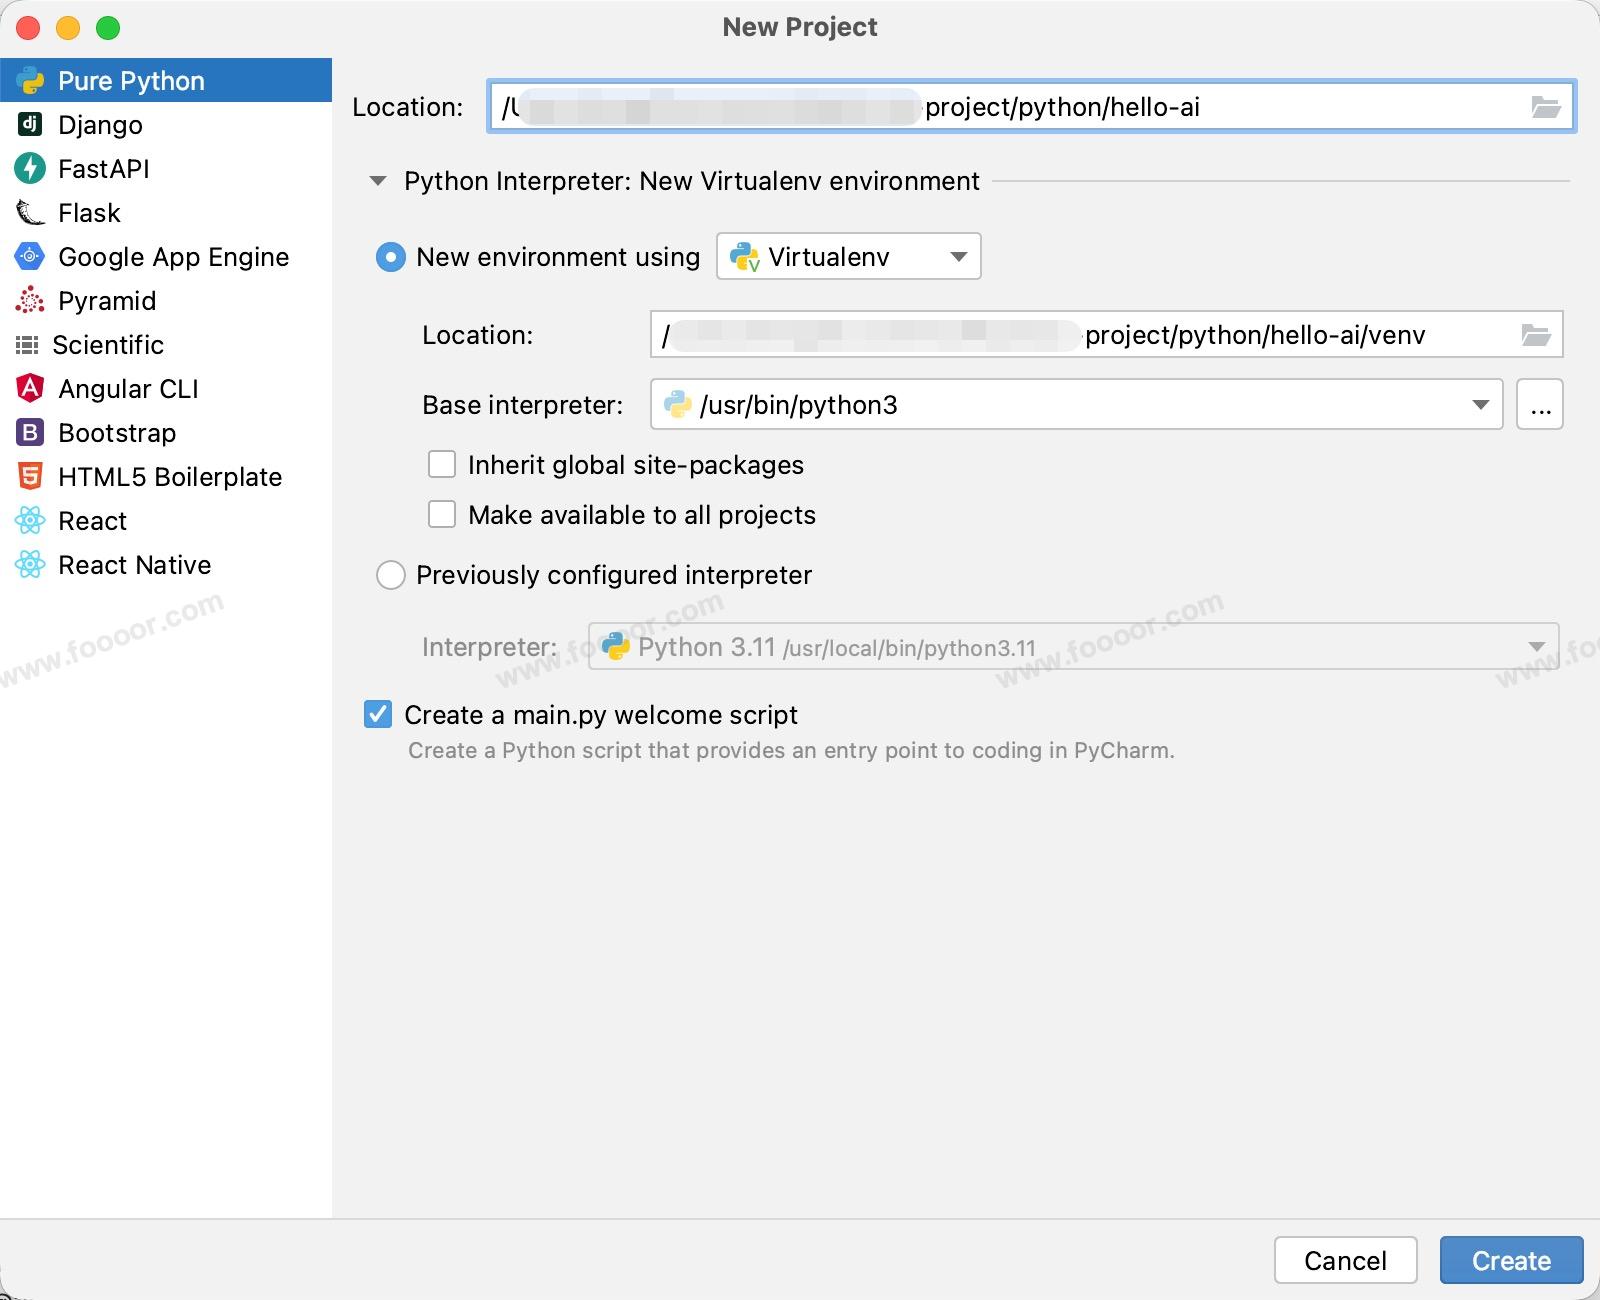Image resolution: width=1600 pixels, height=1300 pixels.
Task: Browse folder for project Location
Action: [1545, 107]
